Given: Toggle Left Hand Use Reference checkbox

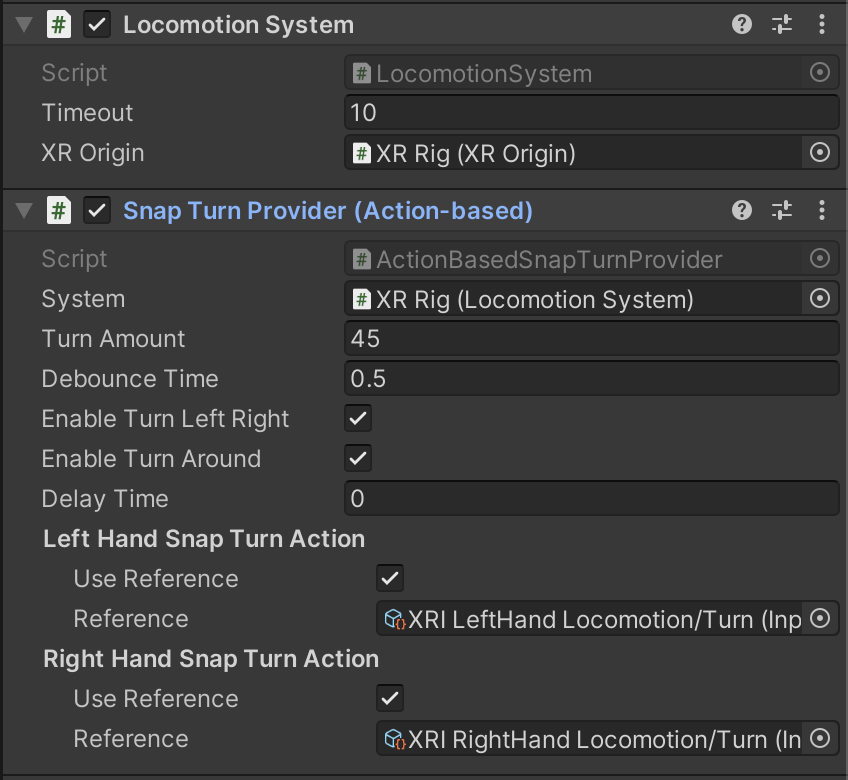Looking at the screenshot, I should click(x=390, y=579).
